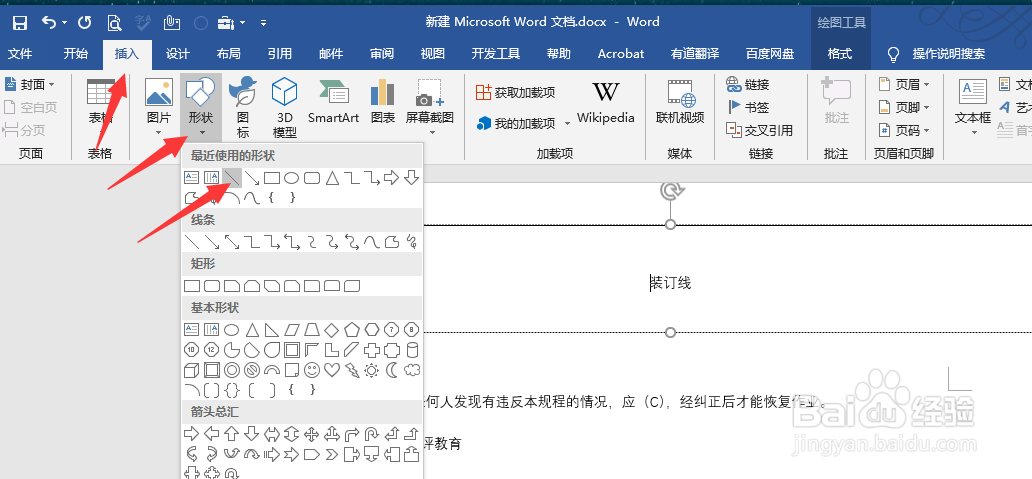The height and width of the screenshot is (479, 1032).
Task: Pick the down arrow in recently used shapes
Action: pyautogui.click(x=411, y=178)
